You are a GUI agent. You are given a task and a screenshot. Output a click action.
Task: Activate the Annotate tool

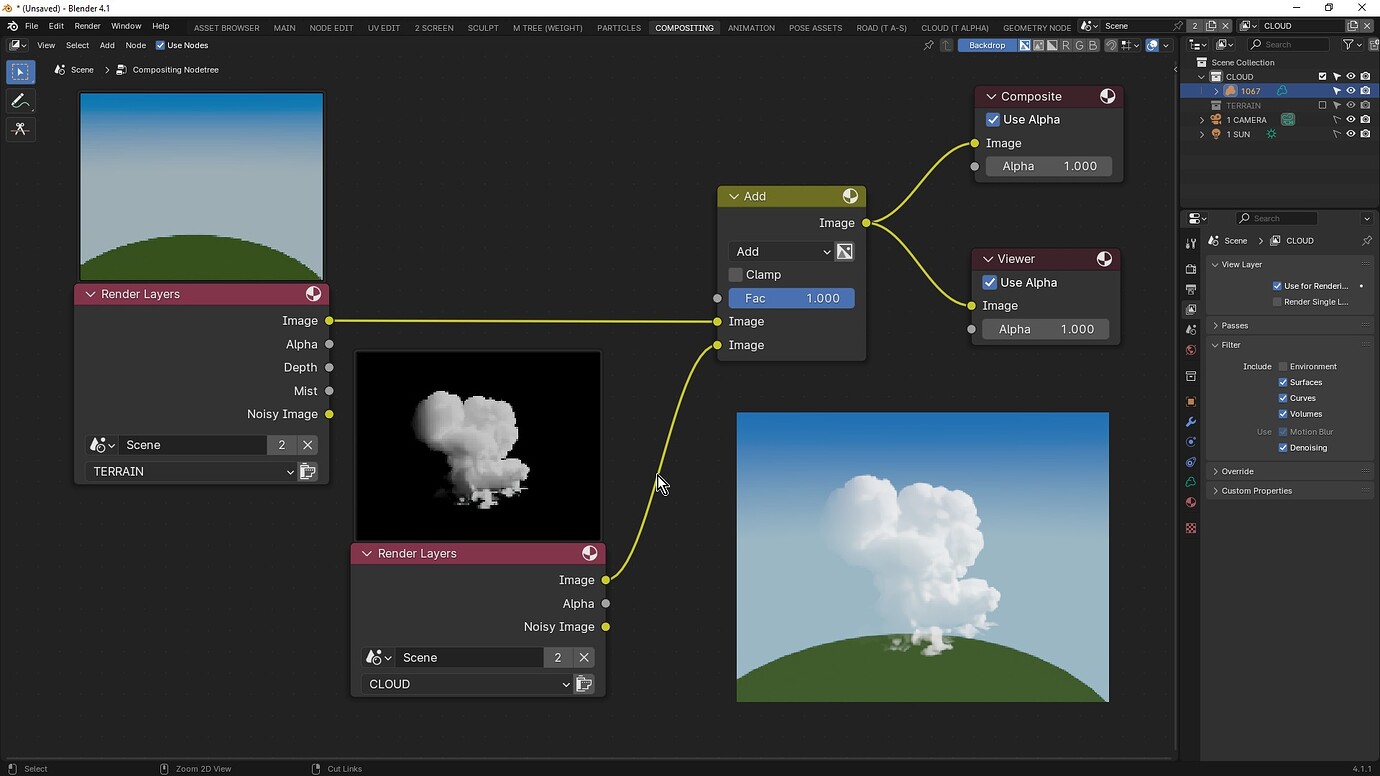click(20, 101)
